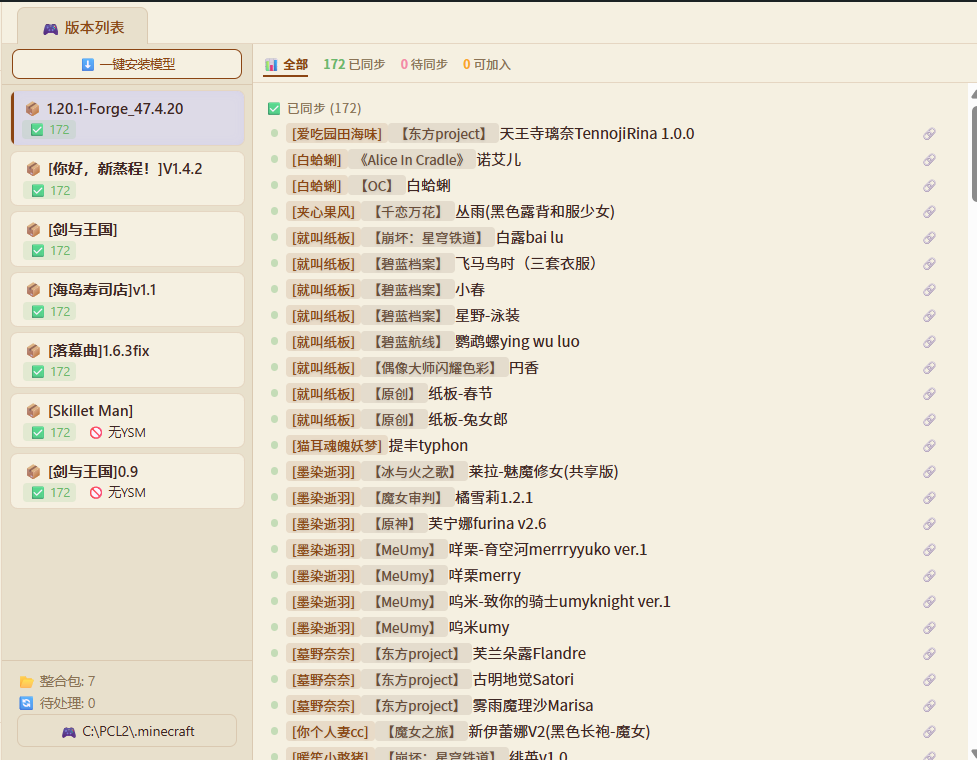Select the [你好，新蒸程！]V1.4.2 modpack
This screenshot has width=977, height=760.
point(128,178)
